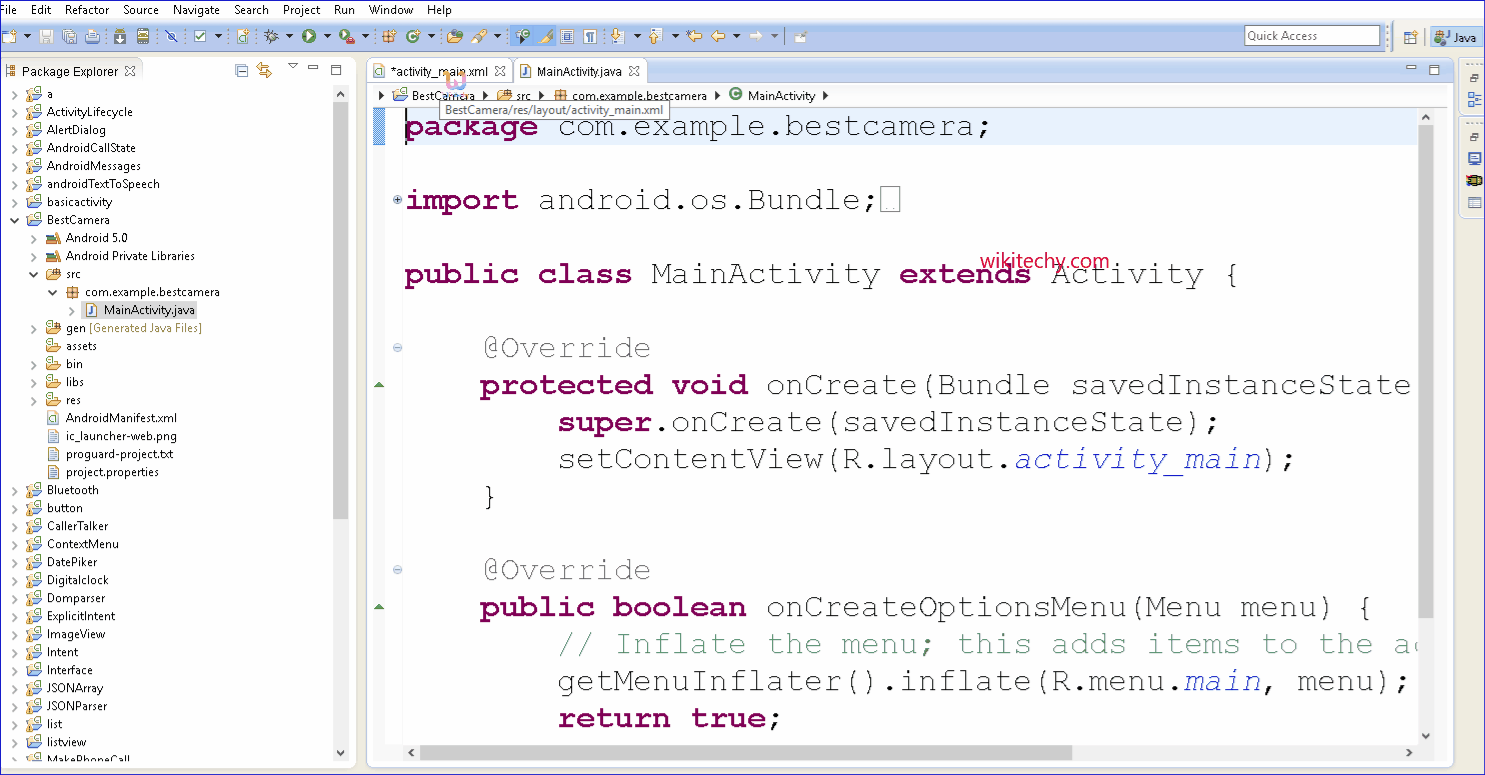Toggle Link with Editor in Package Explorer

click(264, 70)
